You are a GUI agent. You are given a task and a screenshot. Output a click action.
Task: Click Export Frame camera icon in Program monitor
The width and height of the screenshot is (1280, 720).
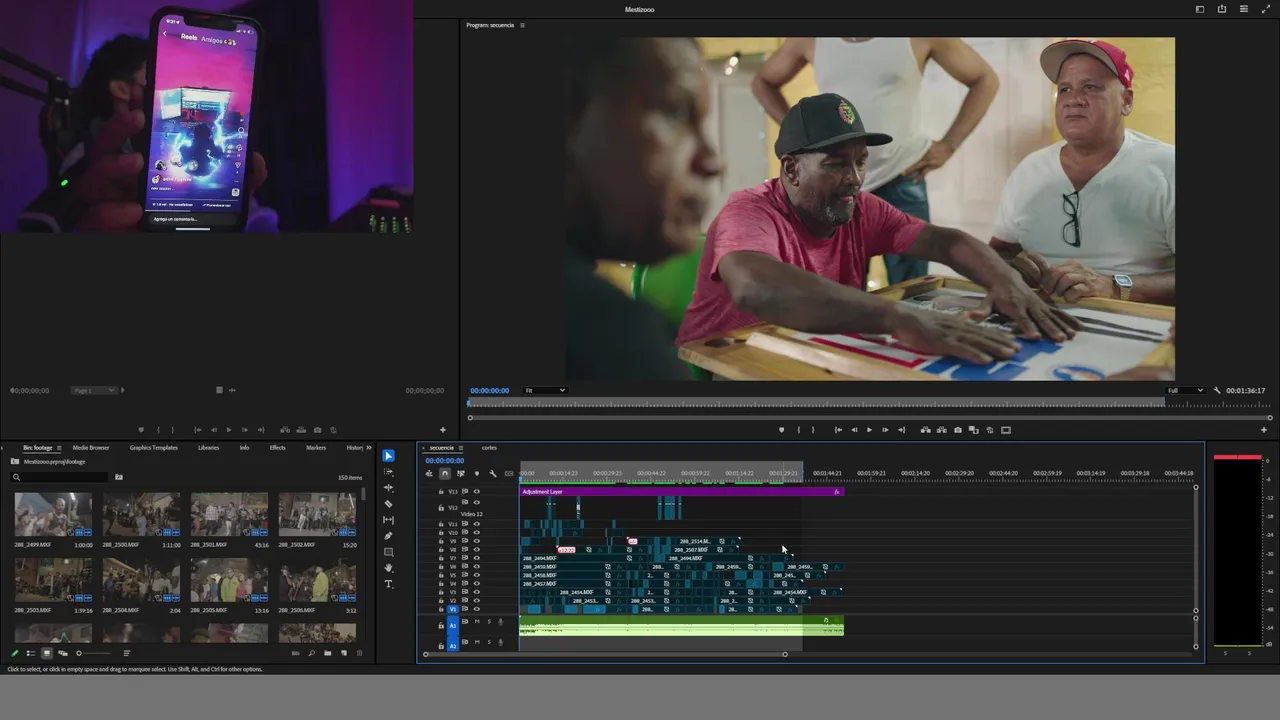click(958, 430)
